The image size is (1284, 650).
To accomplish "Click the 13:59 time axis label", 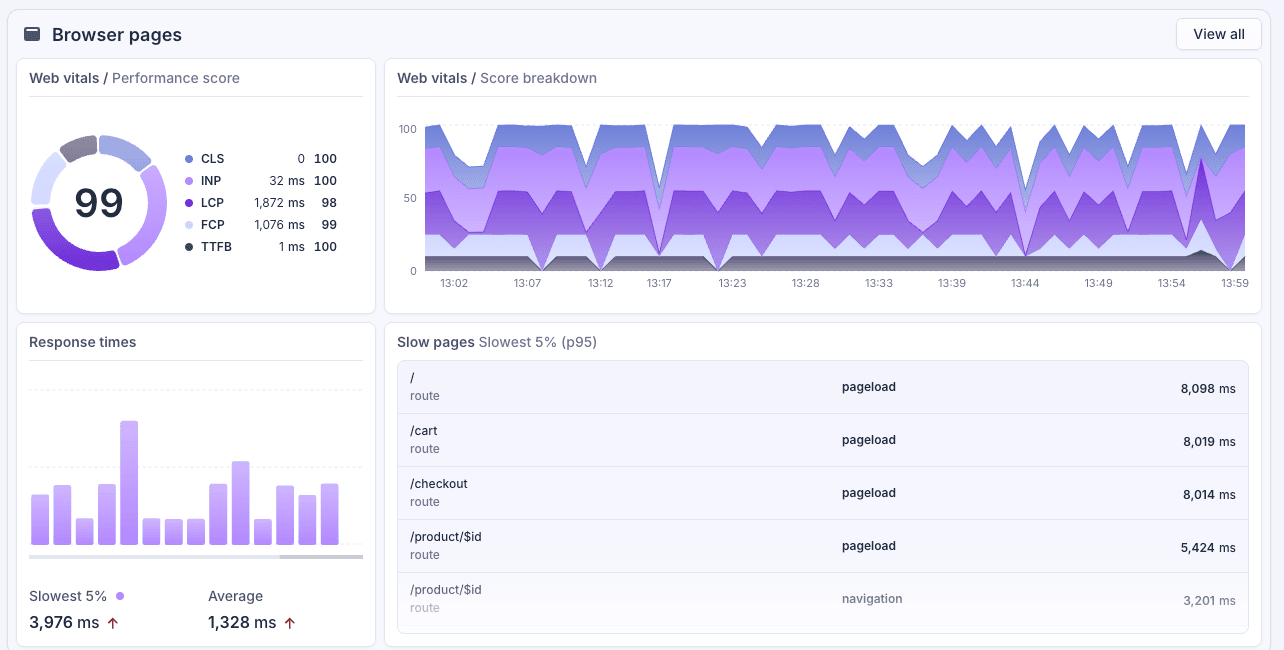I will [1235, 284].
